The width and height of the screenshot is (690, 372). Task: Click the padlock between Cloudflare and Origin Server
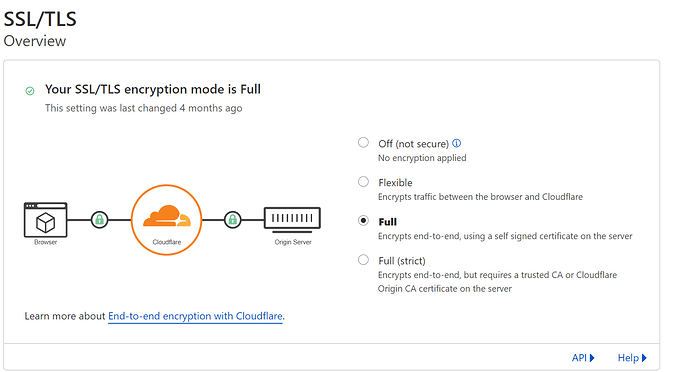click(x=232, y=219)
